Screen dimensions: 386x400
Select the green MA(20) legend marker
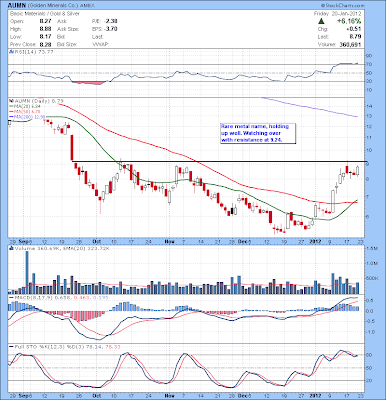point(11,106)
